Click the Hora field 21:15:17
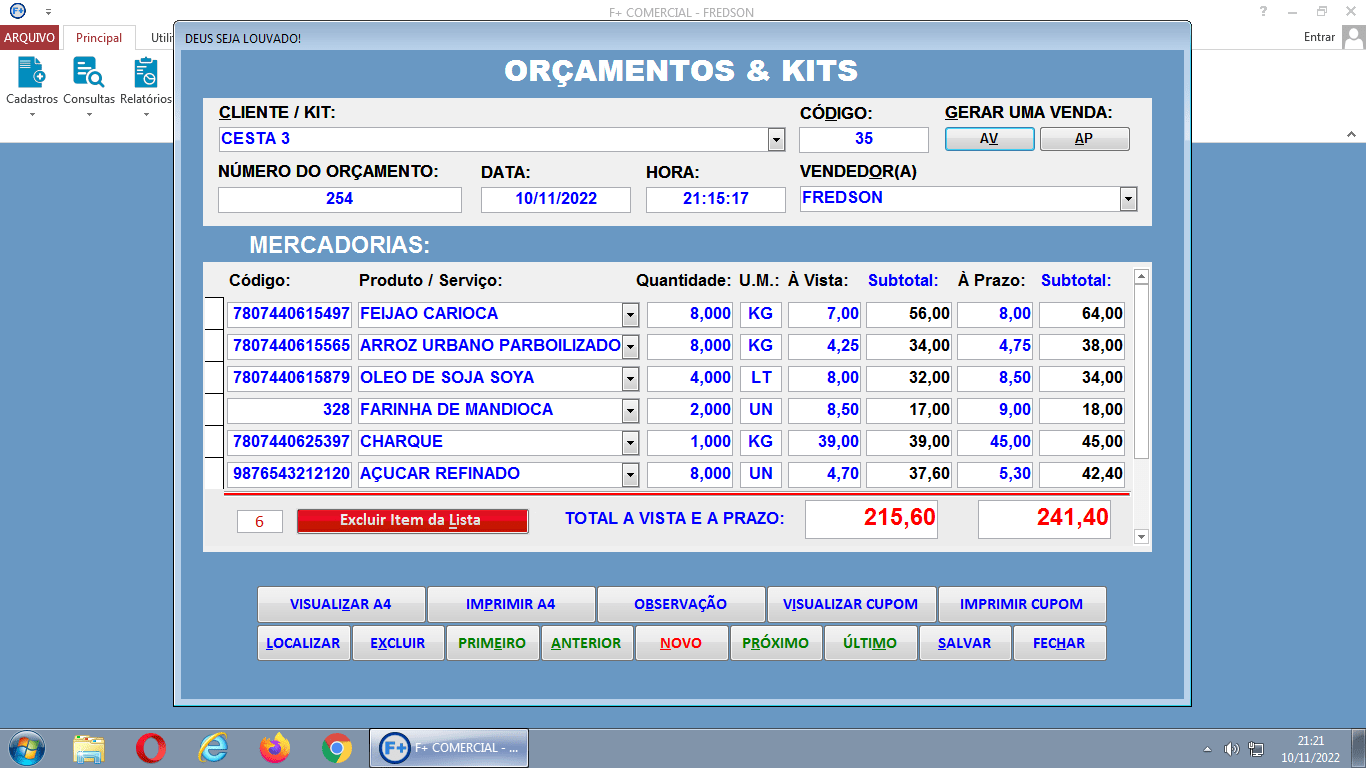The height and width of the screenshot is (768, 1366). click(716, 199)
